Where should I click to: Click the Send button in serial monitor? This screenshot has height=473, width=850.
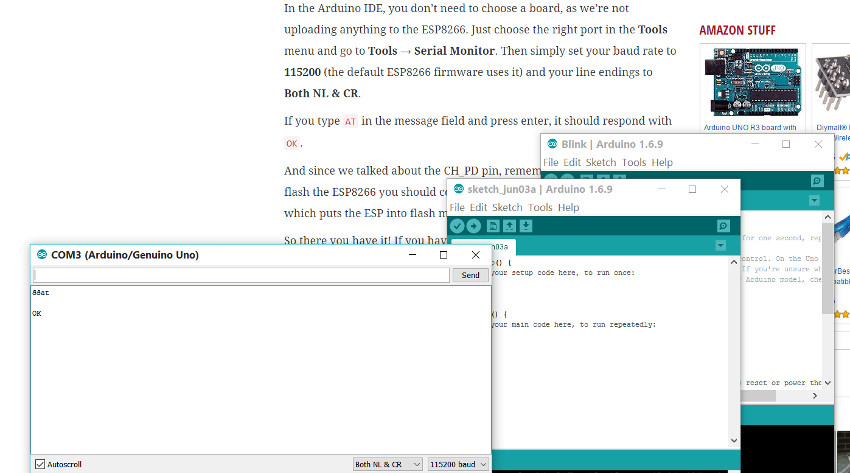[x=470, y=275]
